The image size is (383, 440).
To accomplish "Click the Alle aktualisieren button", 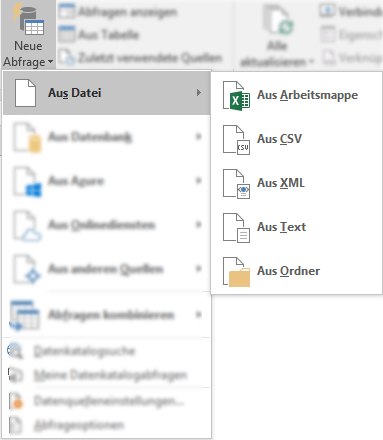I will 277,34.
